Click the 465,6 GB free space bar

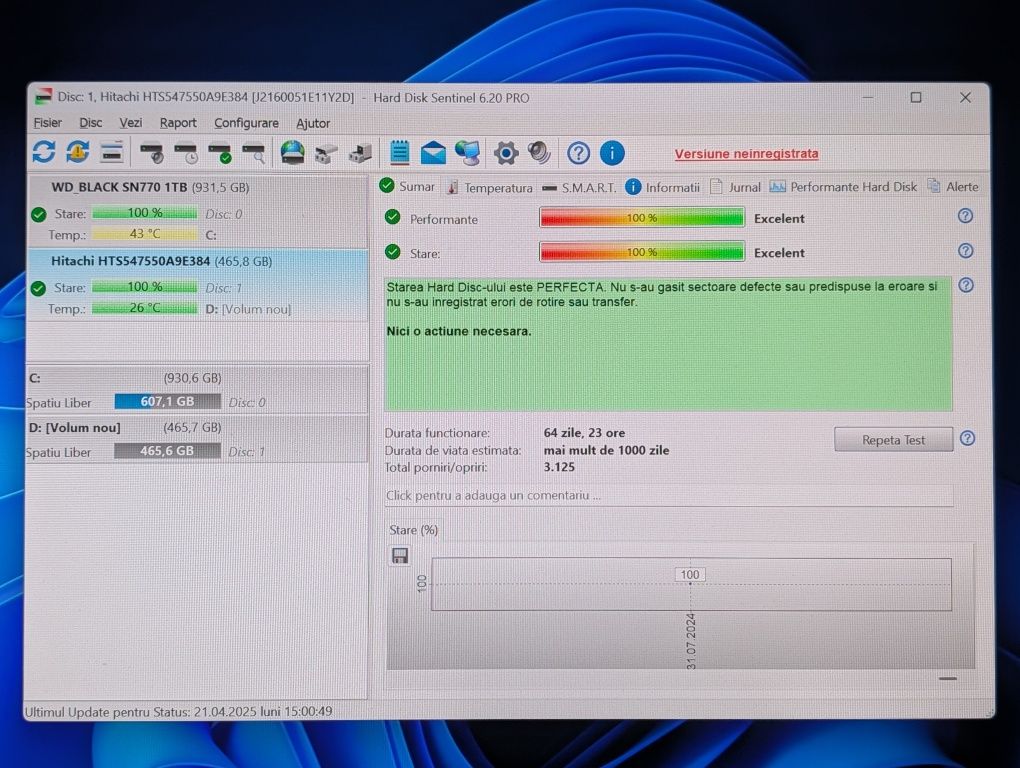[x=167, y=451]
